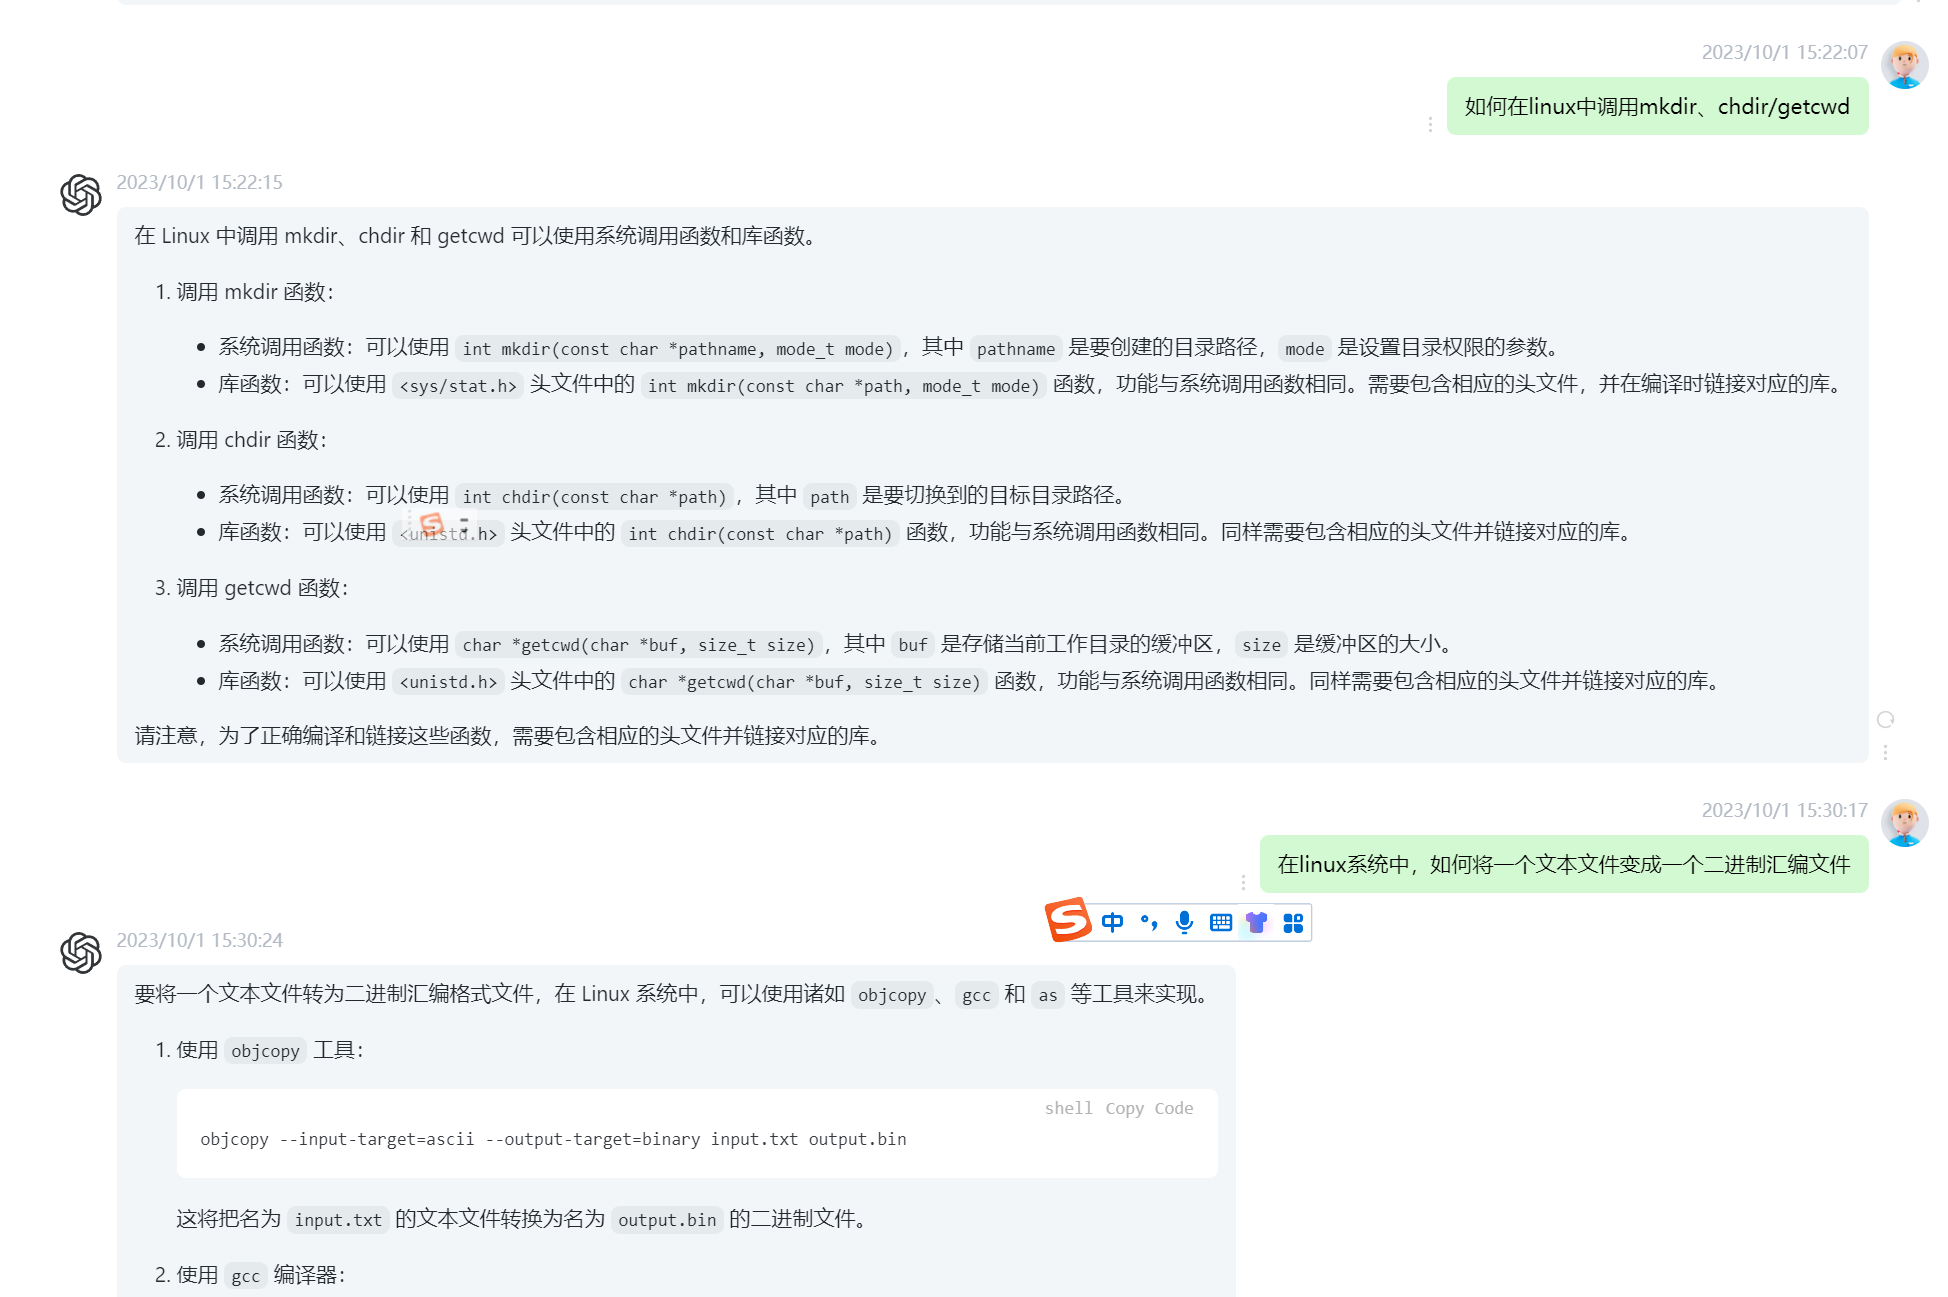
Task: Open more options dots below regenerate icon
Action: (x=1885, y=752)
